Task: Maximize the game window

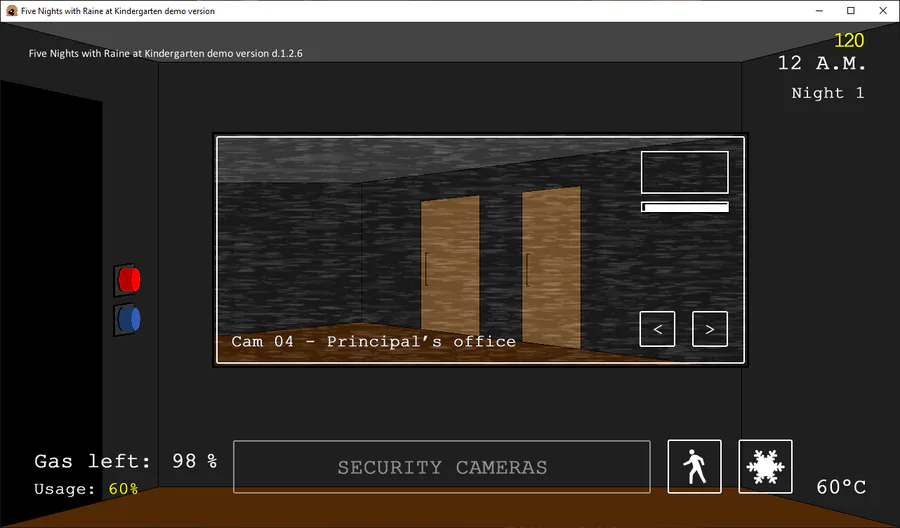Action: coord(851,11)
